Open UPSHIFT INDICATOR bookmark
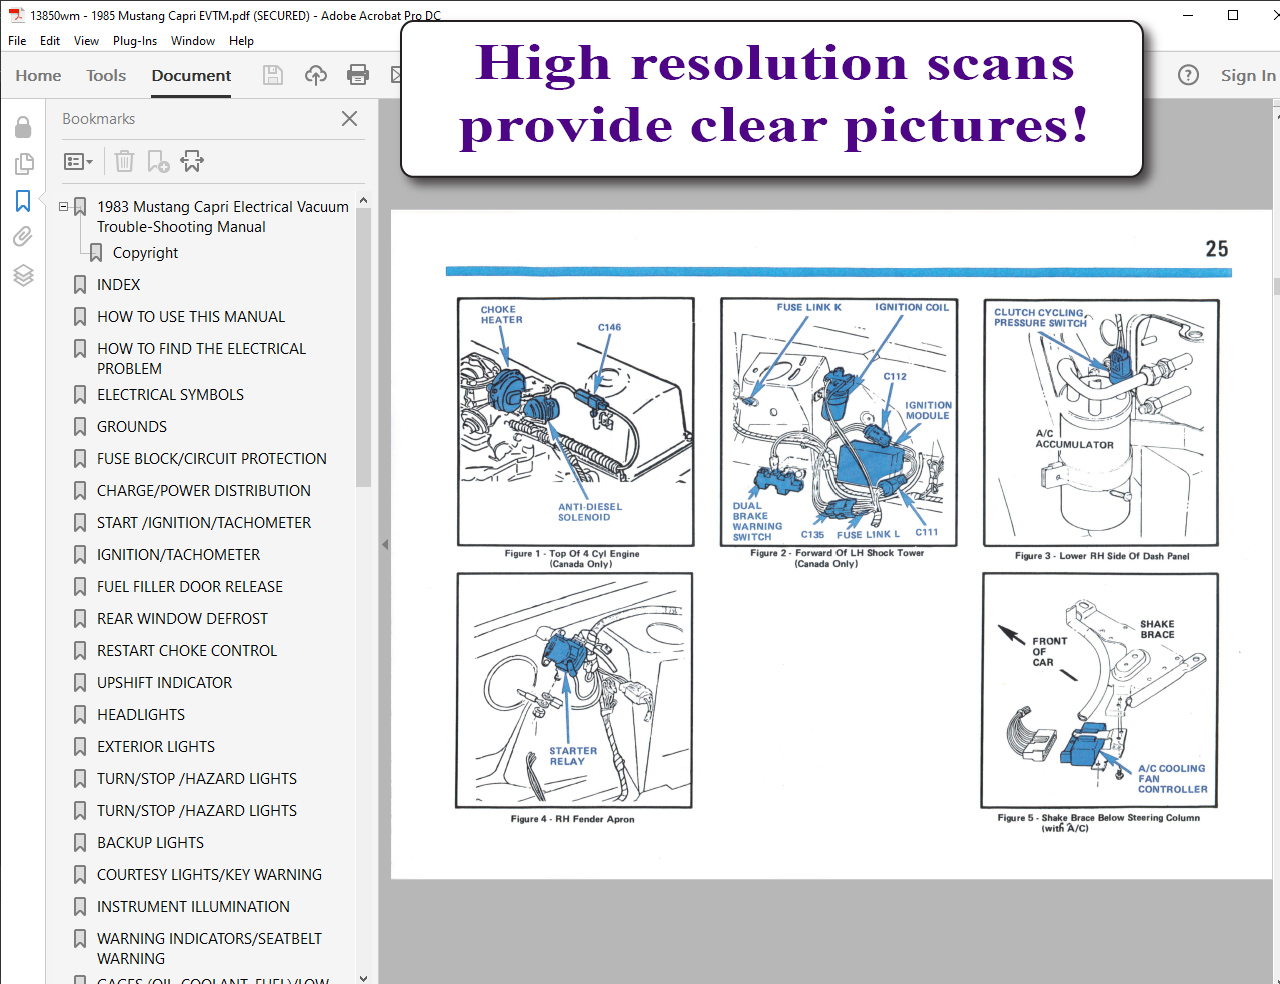This screenshot has height=984, width=1280. pyautogui.click(x=164, y=683)
